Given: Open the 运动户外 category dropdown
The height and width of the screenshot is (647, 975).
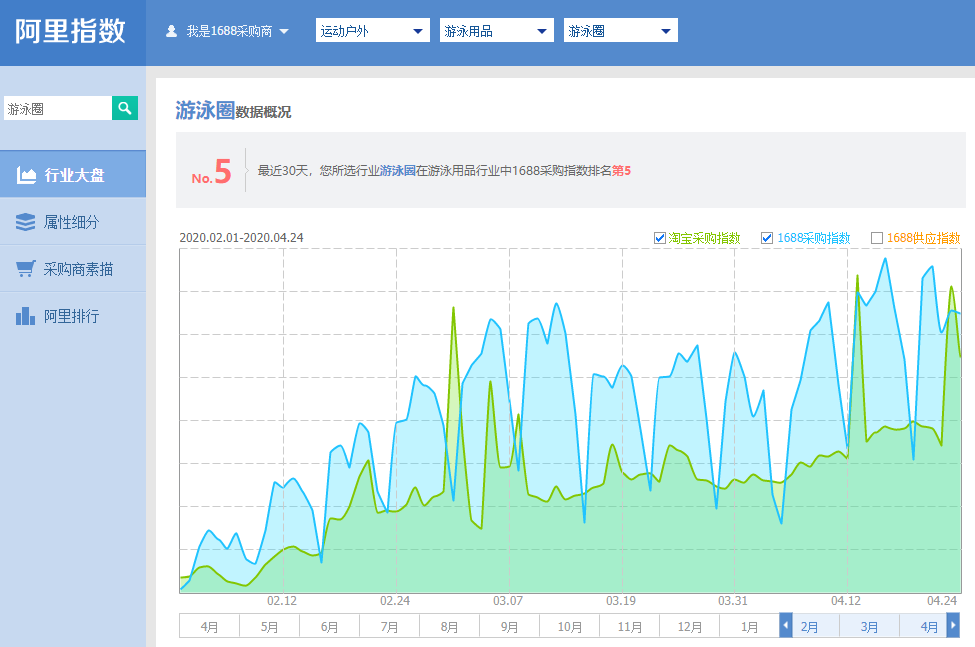Looking at the screenshot, I should pyautogui.click(x=372, y=31).
